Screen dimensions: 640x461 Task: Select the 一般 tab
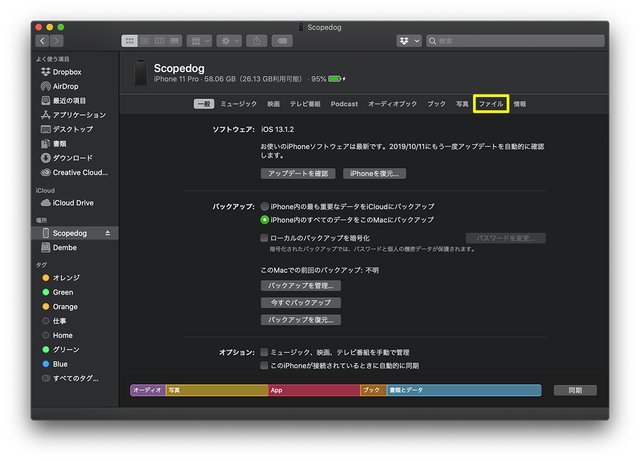(204, 104)
